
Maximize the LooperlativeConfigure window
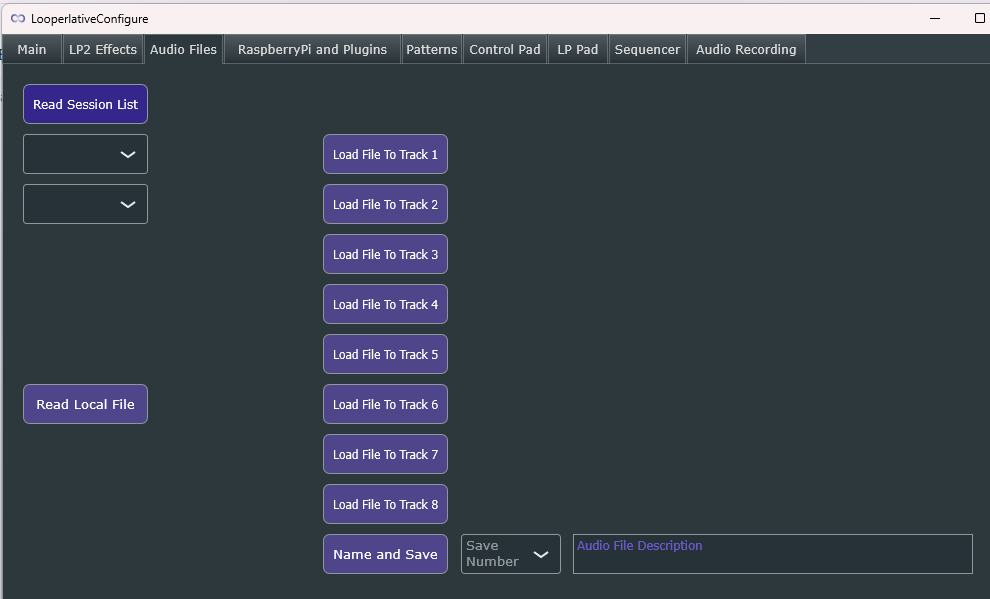980,18
